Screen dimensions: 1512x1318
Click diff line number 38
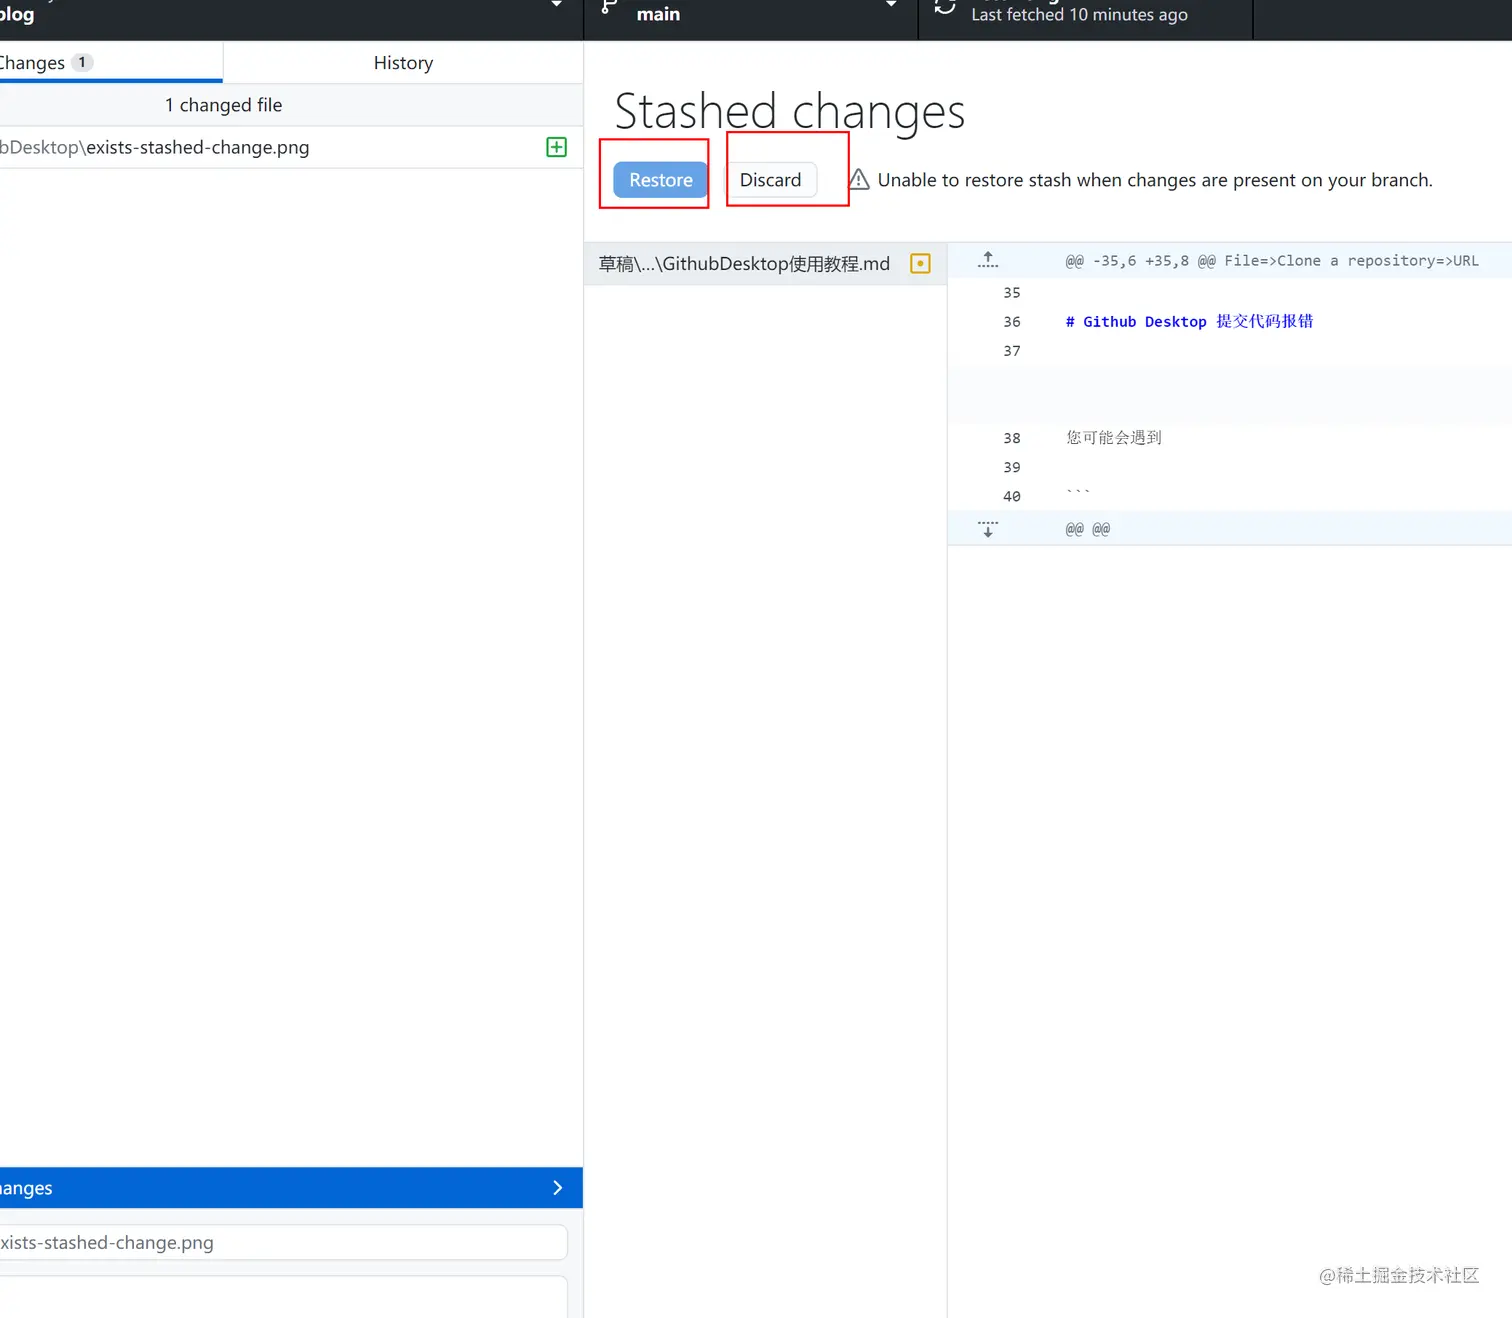coord(1012,438)
